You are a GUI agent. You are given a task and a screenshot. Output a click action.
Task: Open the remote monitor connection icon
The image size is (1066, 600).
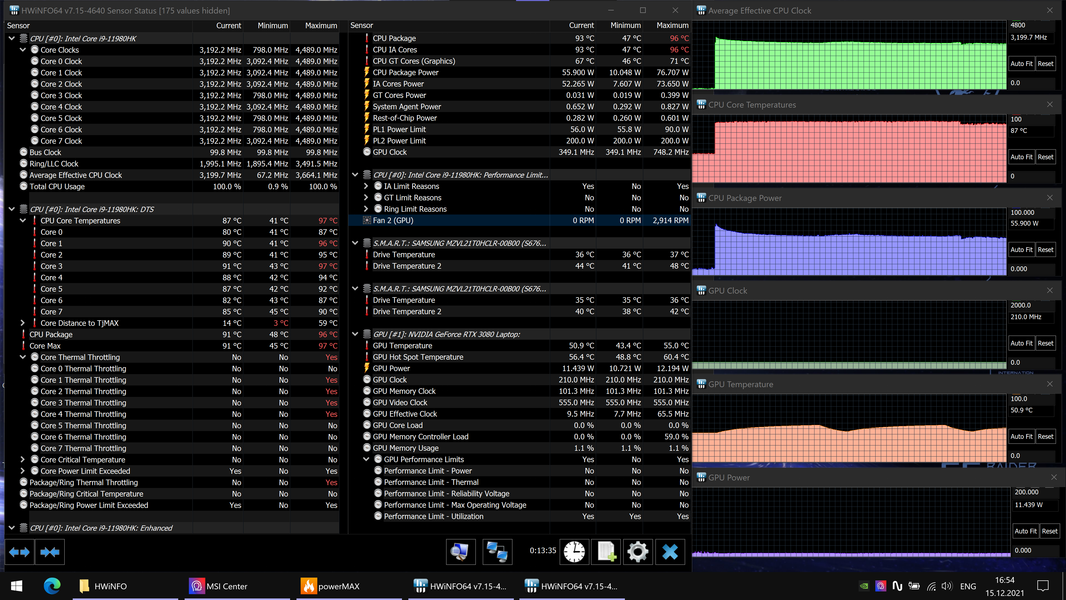(x=460, y=552)
